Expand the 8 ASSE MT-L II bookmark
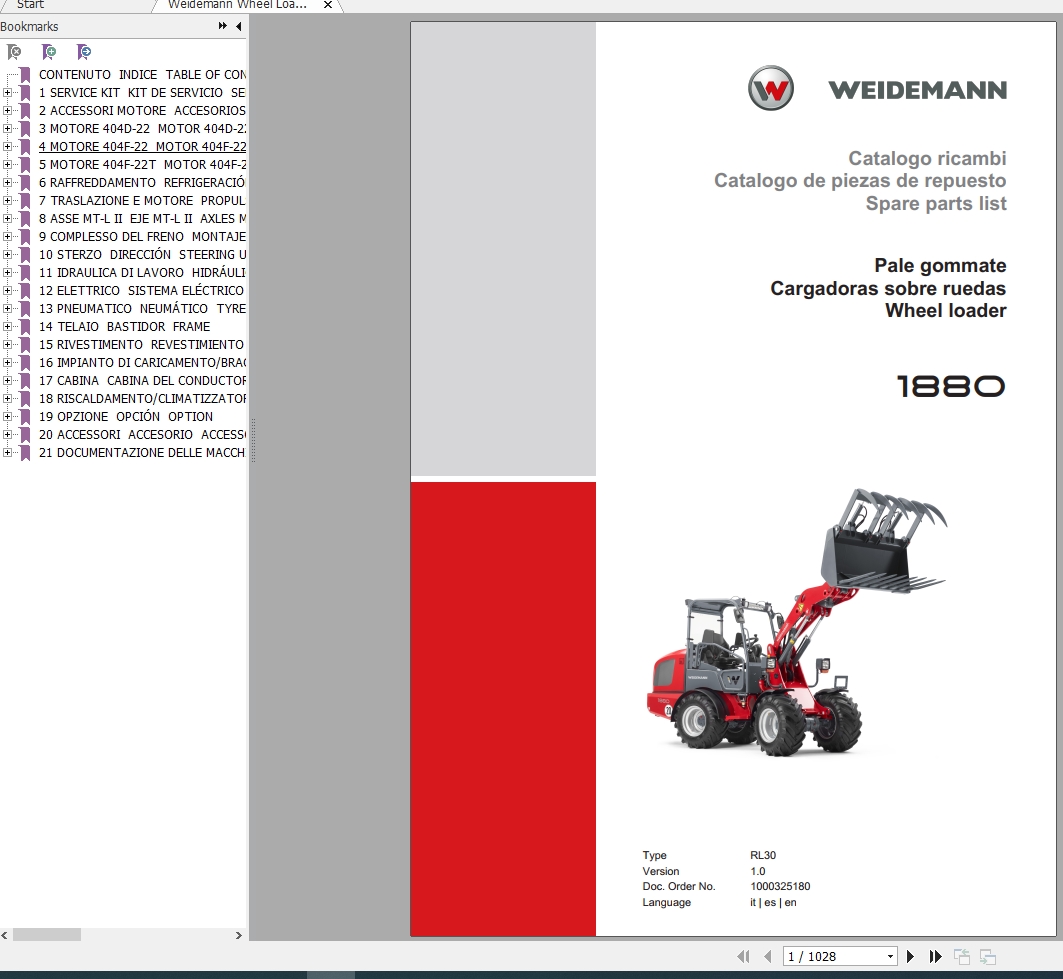The image size is (1063, 979). coord(7,218)
